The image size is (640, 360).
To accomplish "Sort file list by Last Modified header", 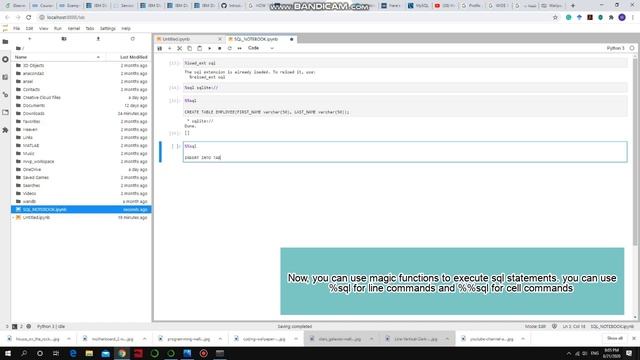I will pos(129,57).
